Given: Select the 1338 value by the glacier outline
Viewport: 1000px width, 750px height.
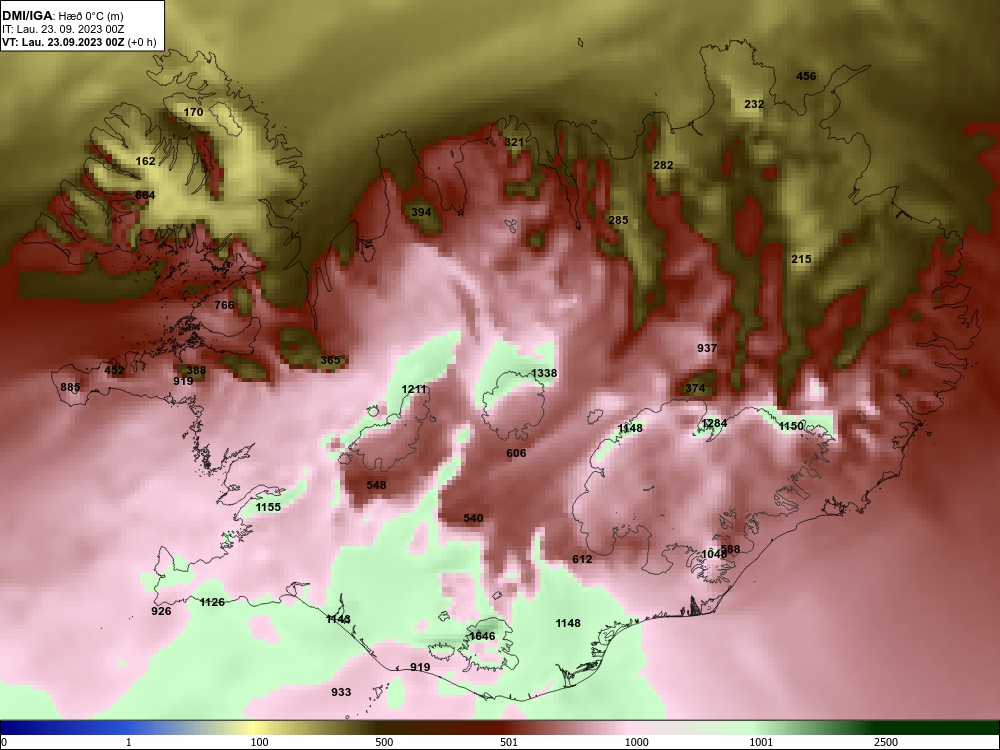Looking at the screenshot, I should pos(544,373).
